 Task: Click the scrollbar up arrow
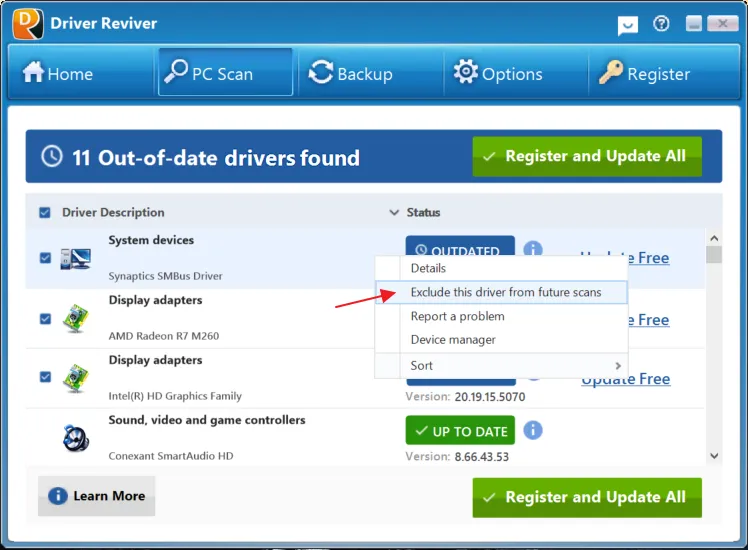click(714, 238)
